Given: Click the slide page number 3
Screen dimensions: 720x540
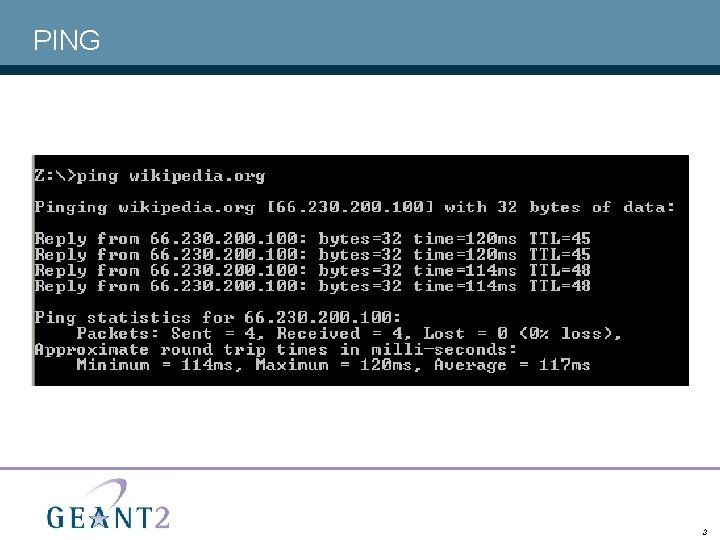Looking at the screenshot, I should tap(705, 532).
